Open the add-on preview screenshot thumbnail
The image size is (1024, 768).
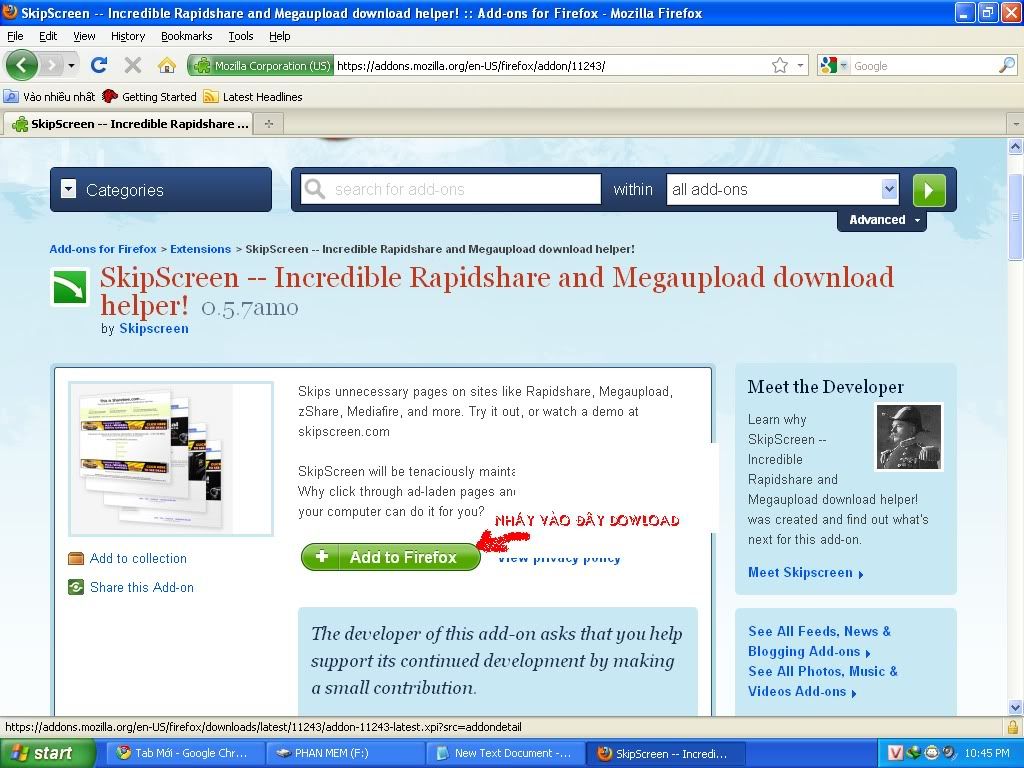(171, 458)
